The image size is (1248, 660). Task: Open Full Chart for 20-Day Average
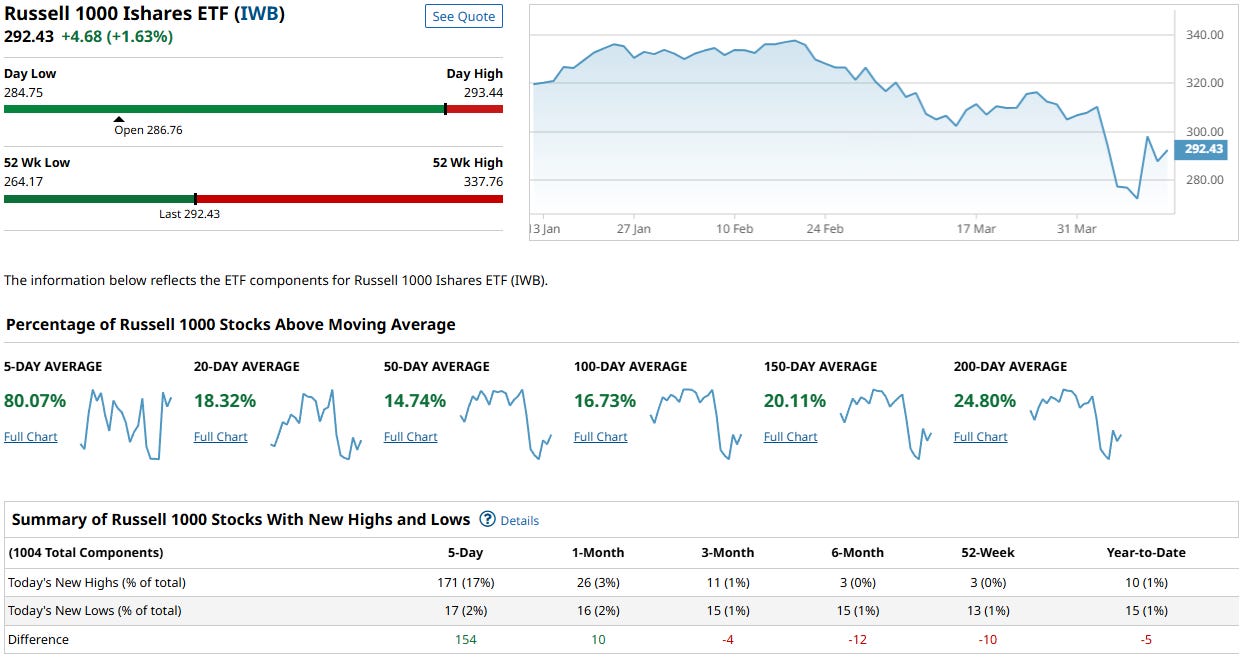(221, 437)
